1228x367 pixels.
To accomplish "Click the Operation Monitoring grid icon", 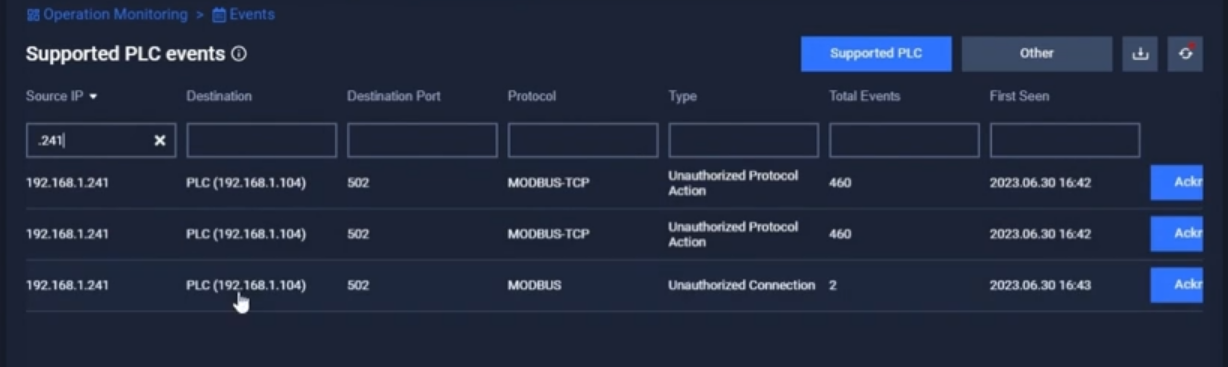I will point(33,15).
